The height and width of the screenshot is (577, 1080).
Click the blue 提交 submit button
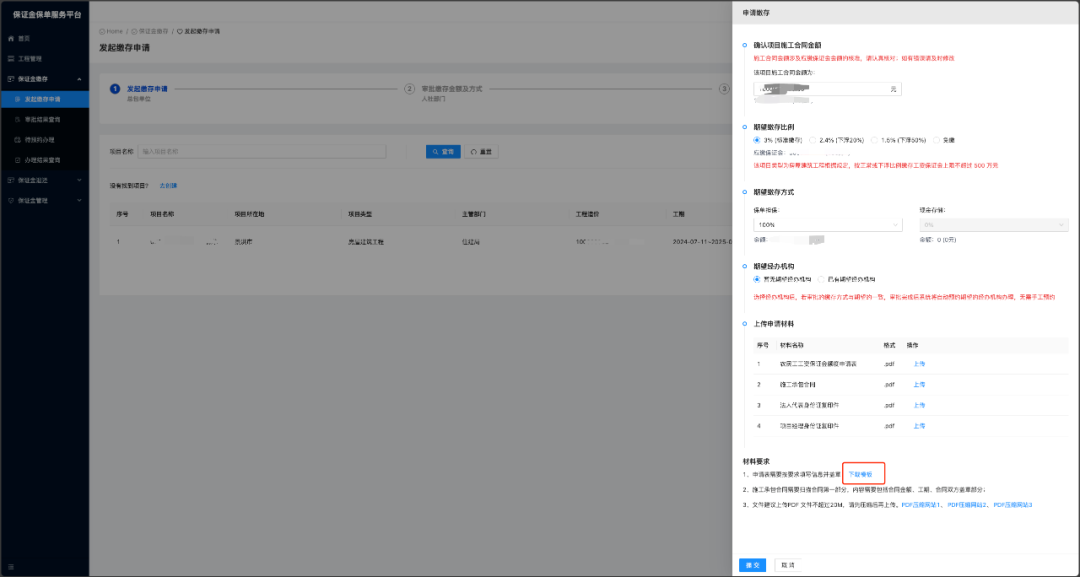coord(752,565)
